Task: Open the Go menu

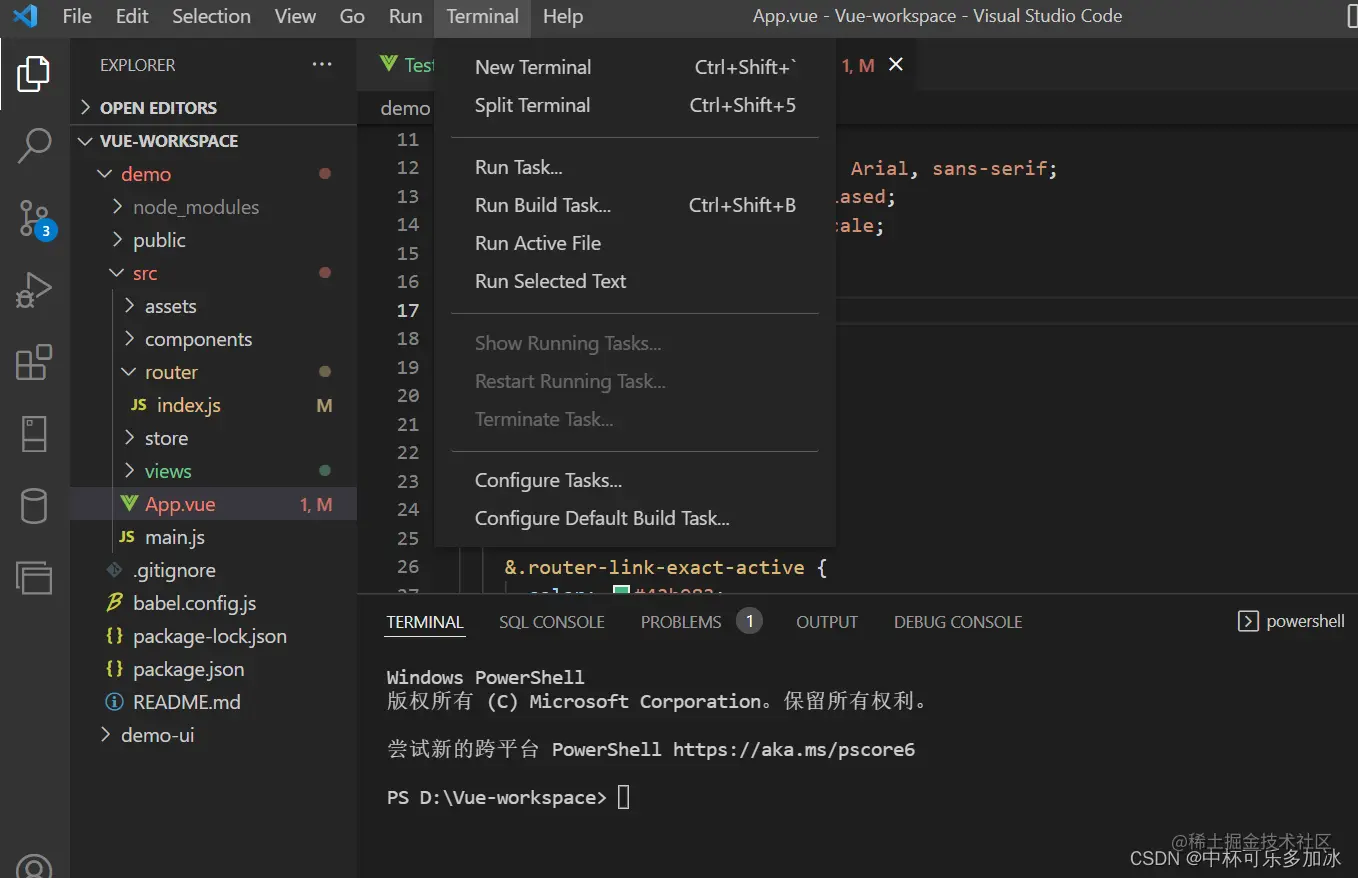Action: (352, 16)
